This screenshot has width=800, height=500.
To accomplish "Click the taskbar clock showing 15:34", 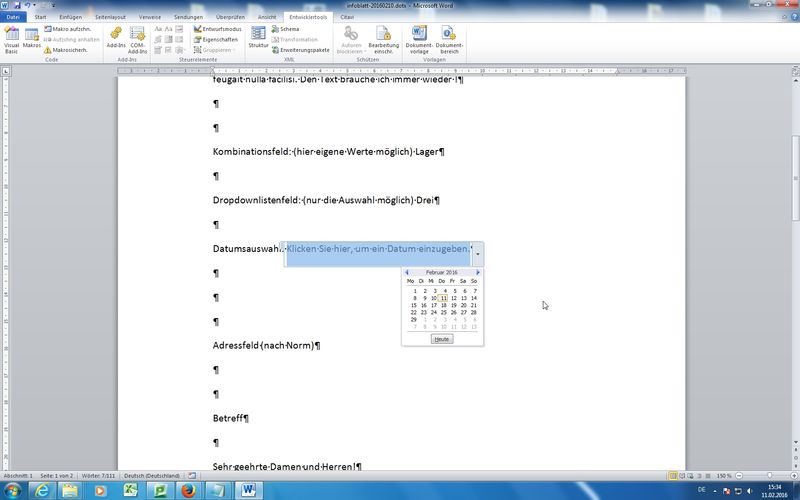I will pos(774,491).
